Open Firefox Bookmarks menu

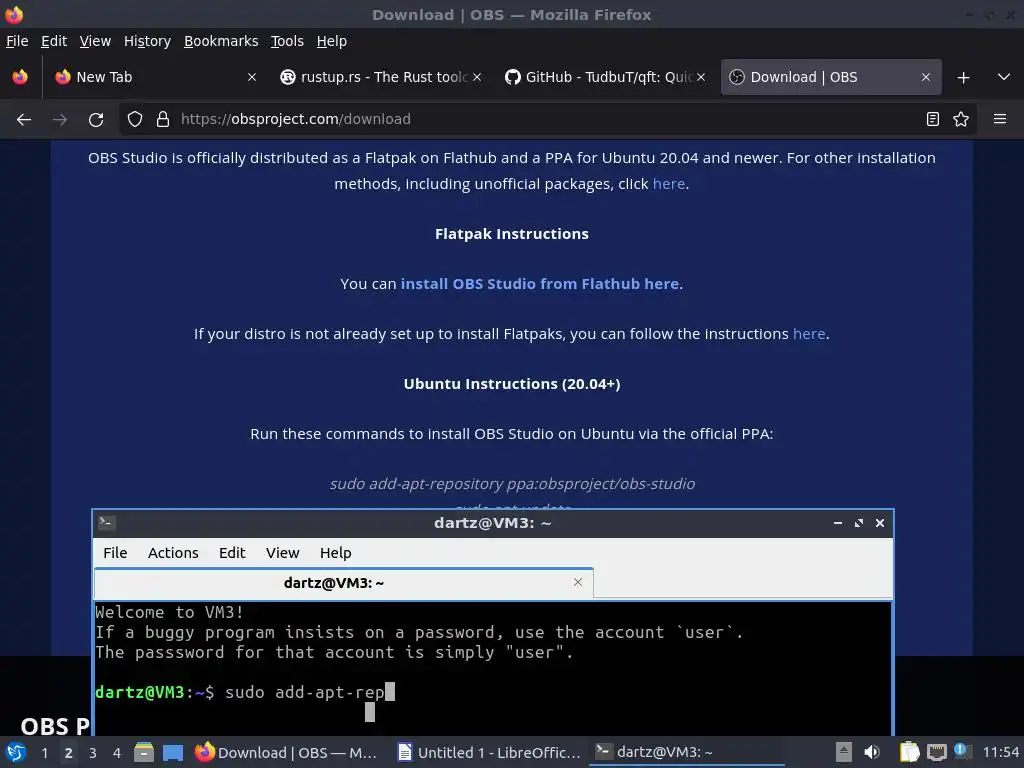[221, 41]
